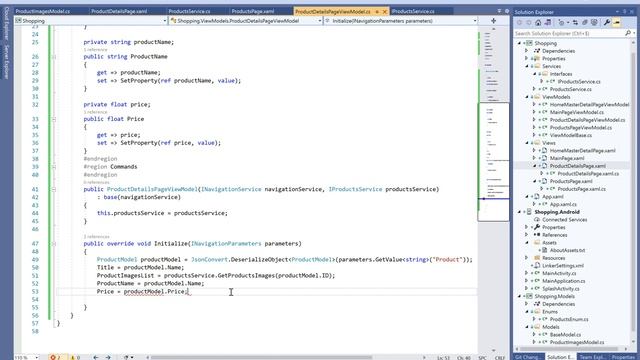Collapse the Views folder node

(x=527, y=143)
